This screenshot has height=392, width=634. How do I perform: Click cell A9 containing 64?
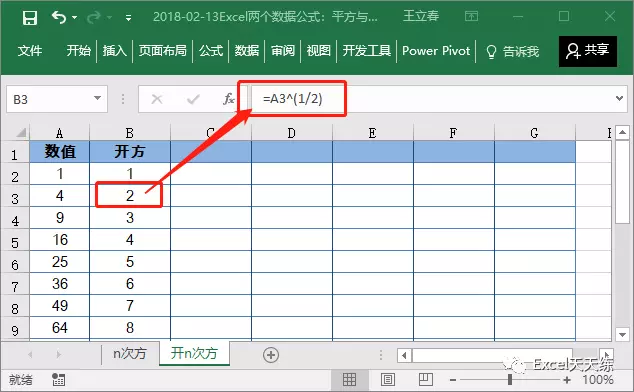point(59,328)
